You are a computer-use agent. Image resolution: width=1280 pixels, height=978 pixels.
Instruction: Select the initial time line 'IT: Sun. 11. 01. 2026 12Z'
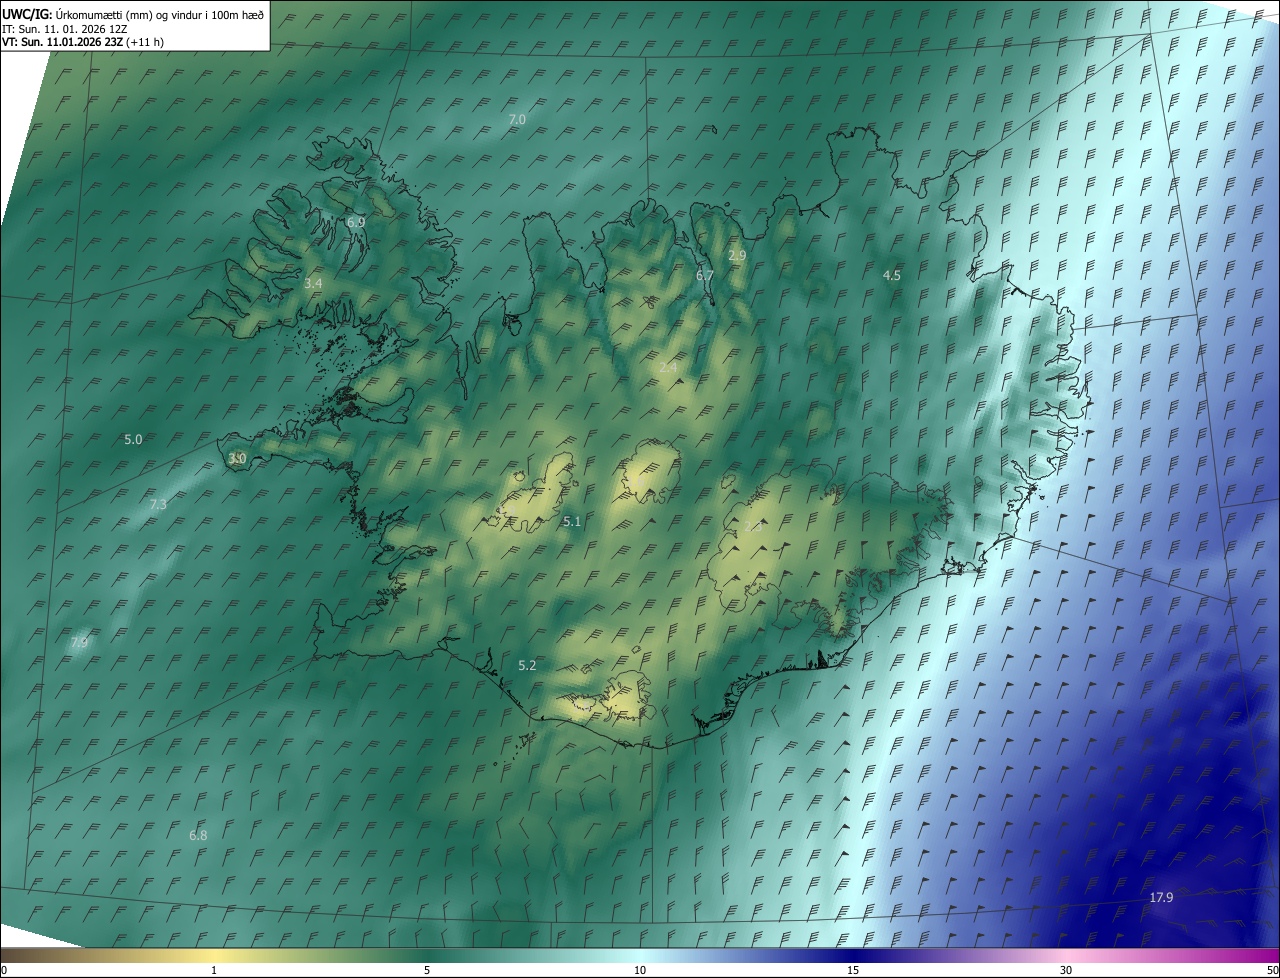click(x=65, y=29)
